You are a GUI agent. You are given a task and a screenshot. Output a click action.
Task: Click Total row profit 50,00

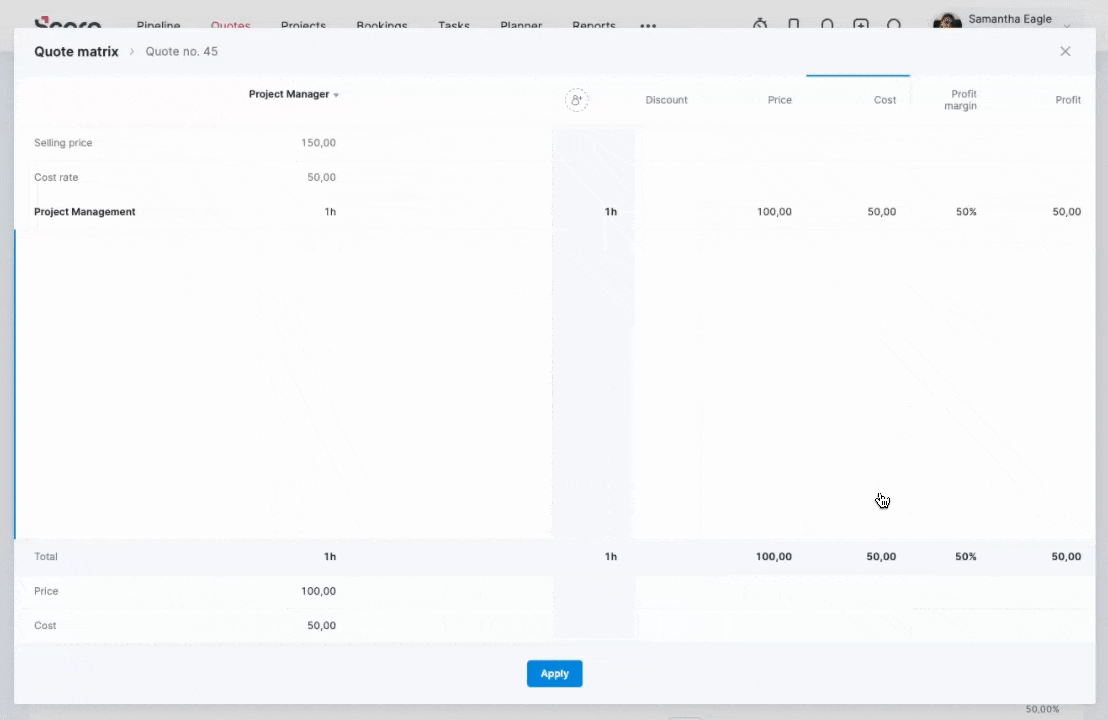point(1066,557)
